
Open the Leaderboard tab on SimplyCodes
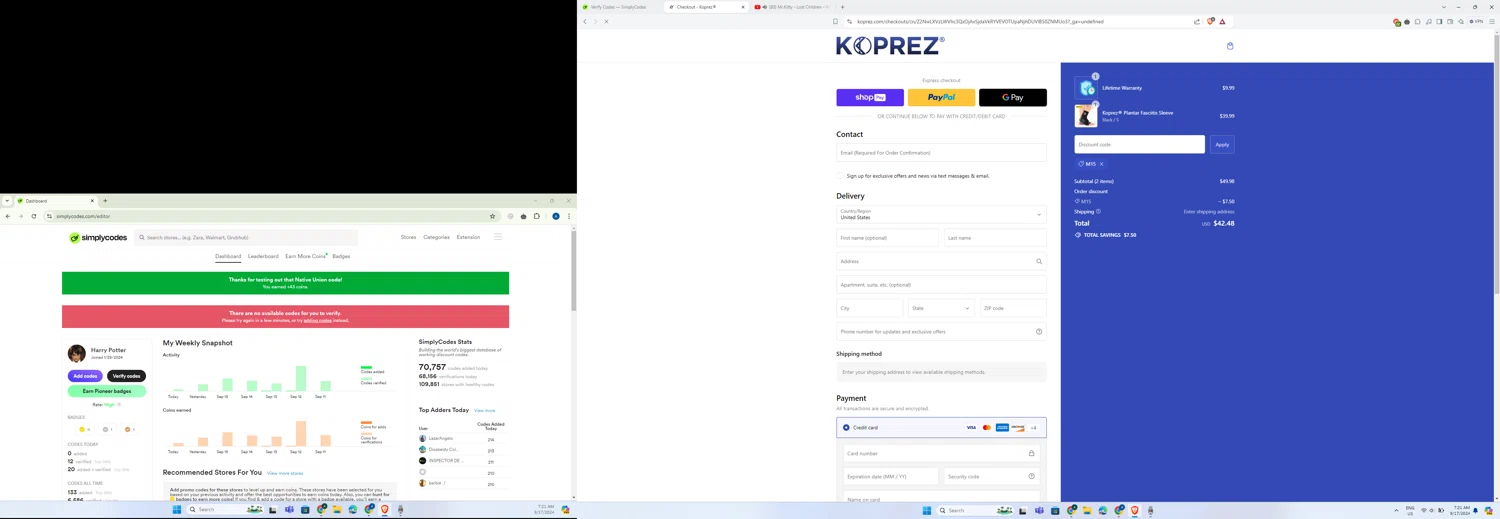263,256
